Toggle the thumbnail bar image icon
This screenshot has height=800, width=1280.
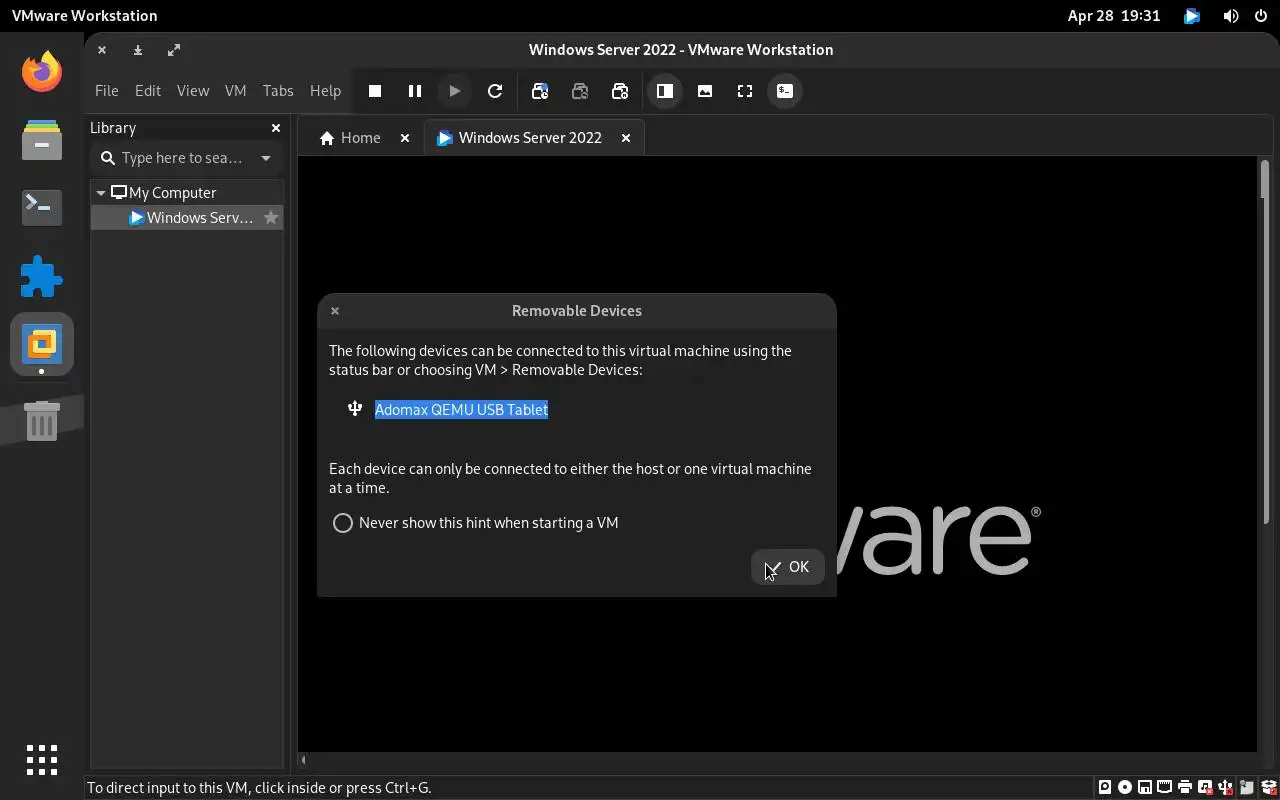click(705, 91)
